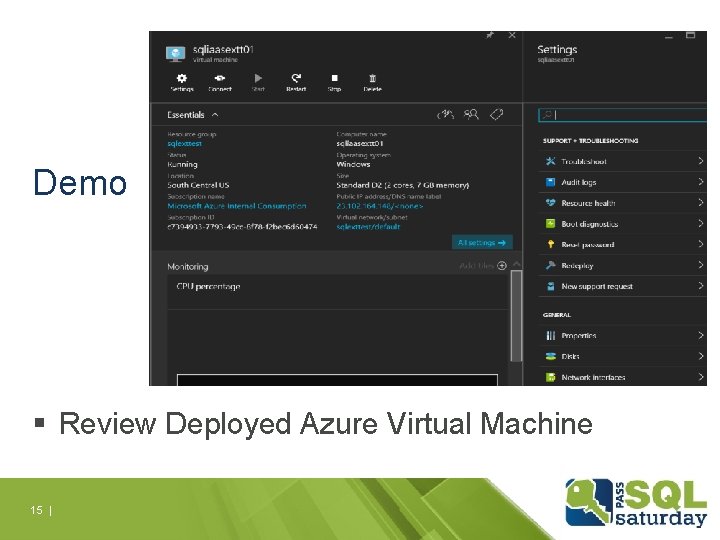Expand Properties row chevron

coord(700,335)
